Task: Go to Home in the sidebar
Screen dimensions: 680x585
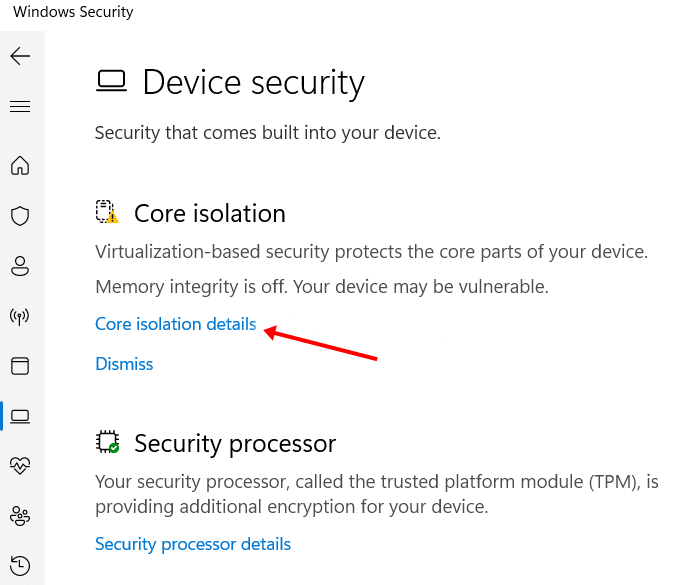Action: tap(20, 165)
